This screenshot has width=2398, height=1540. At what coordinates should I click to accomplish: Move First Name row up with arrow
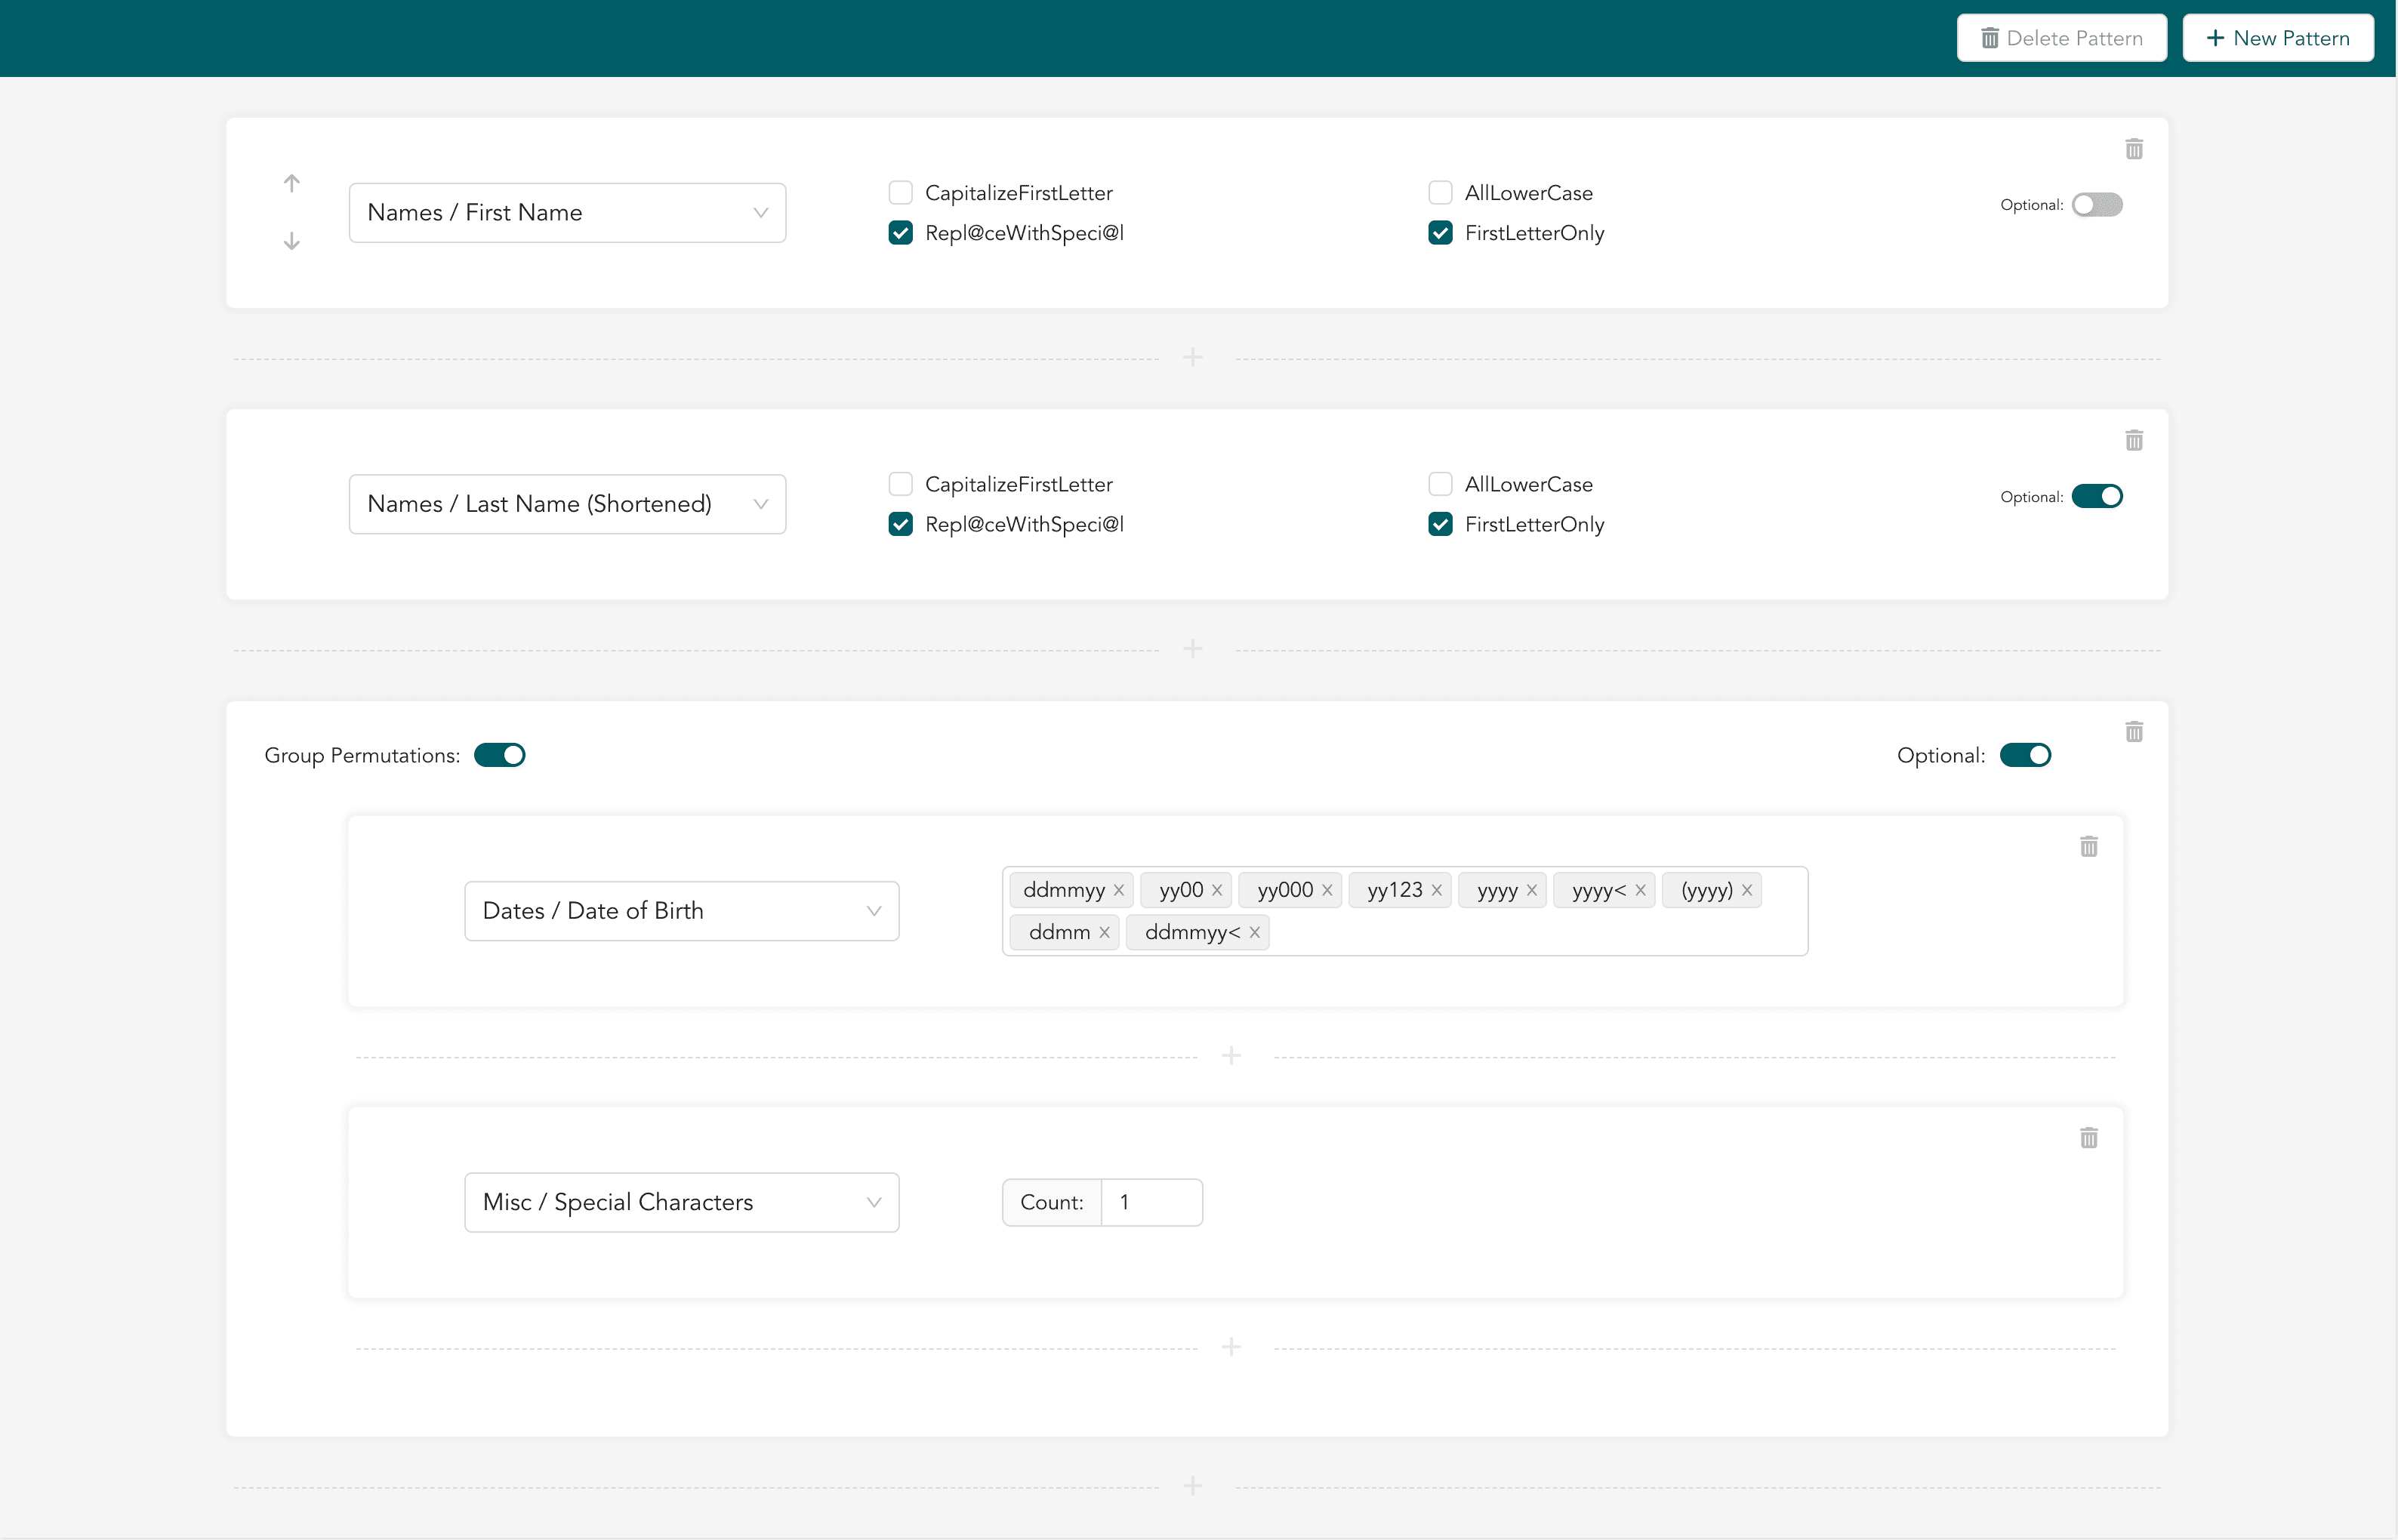(x=291, y=183)
